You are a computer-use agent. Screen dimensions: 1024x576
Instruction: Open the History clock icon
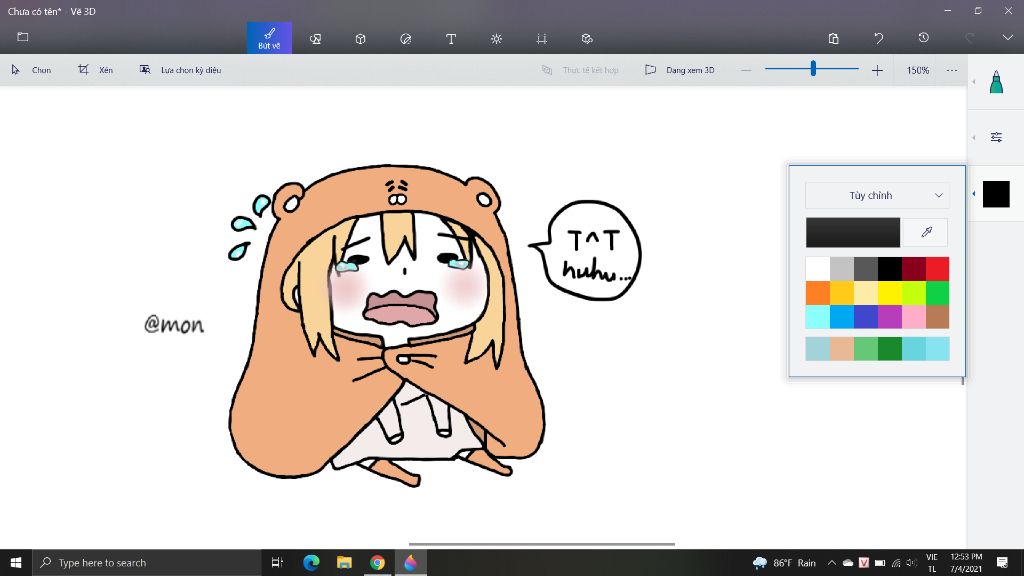[923, 38]
